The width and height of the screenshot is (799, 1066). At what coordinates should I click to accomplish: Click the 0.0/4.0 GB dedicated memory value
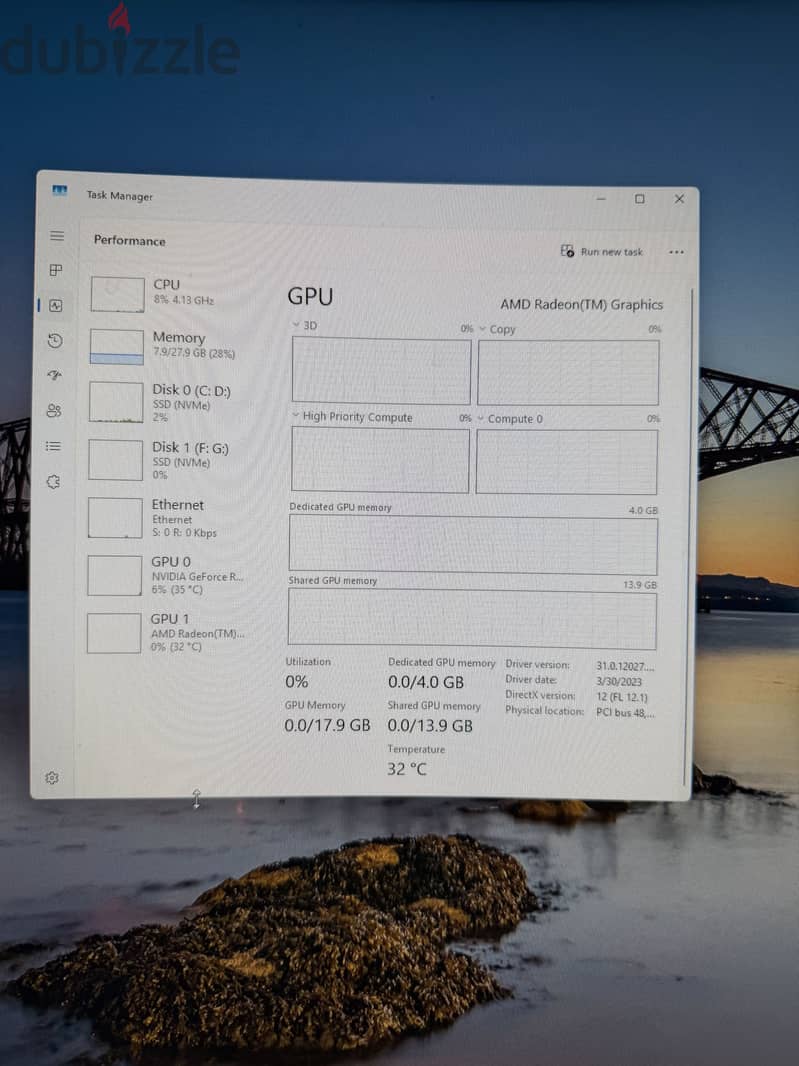(x=426, y=682)
